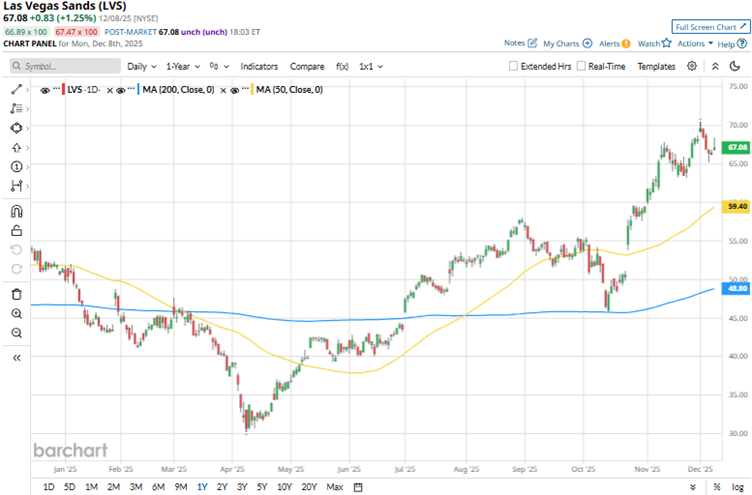Open the calendar date range picker
The width and height of the screenshot is (752, 495).
tap(358, 487)
